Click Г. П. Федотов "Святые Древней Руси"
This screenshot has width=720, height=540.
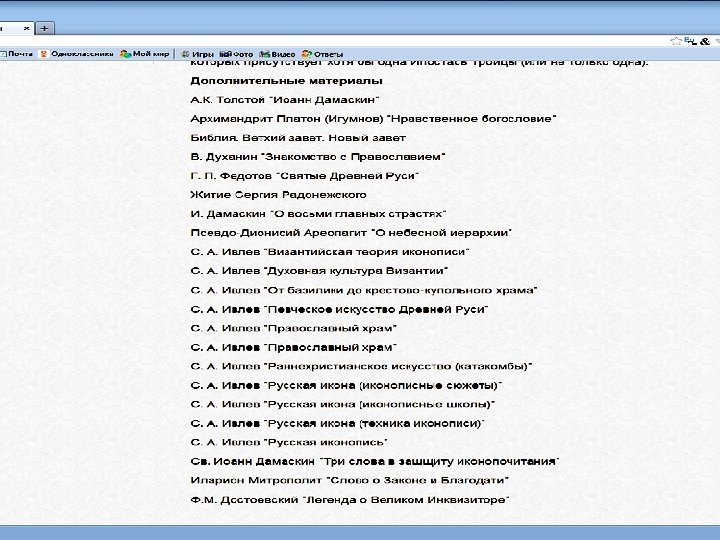(304, 176)
